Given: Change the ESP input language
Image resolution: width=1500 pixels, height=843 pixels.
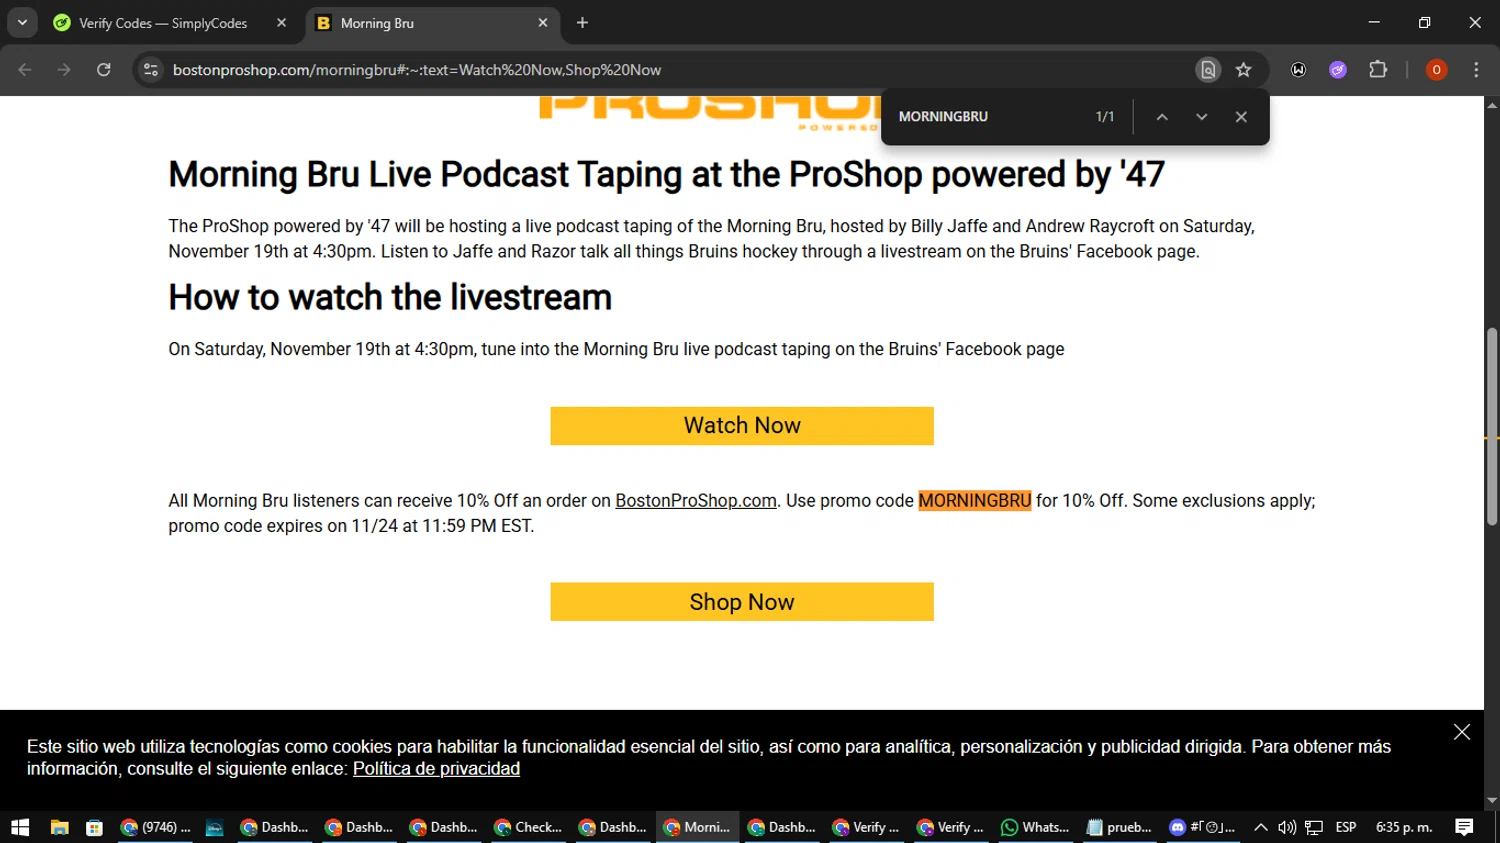Looking at the screenshot, I should tap(1346, 827).
